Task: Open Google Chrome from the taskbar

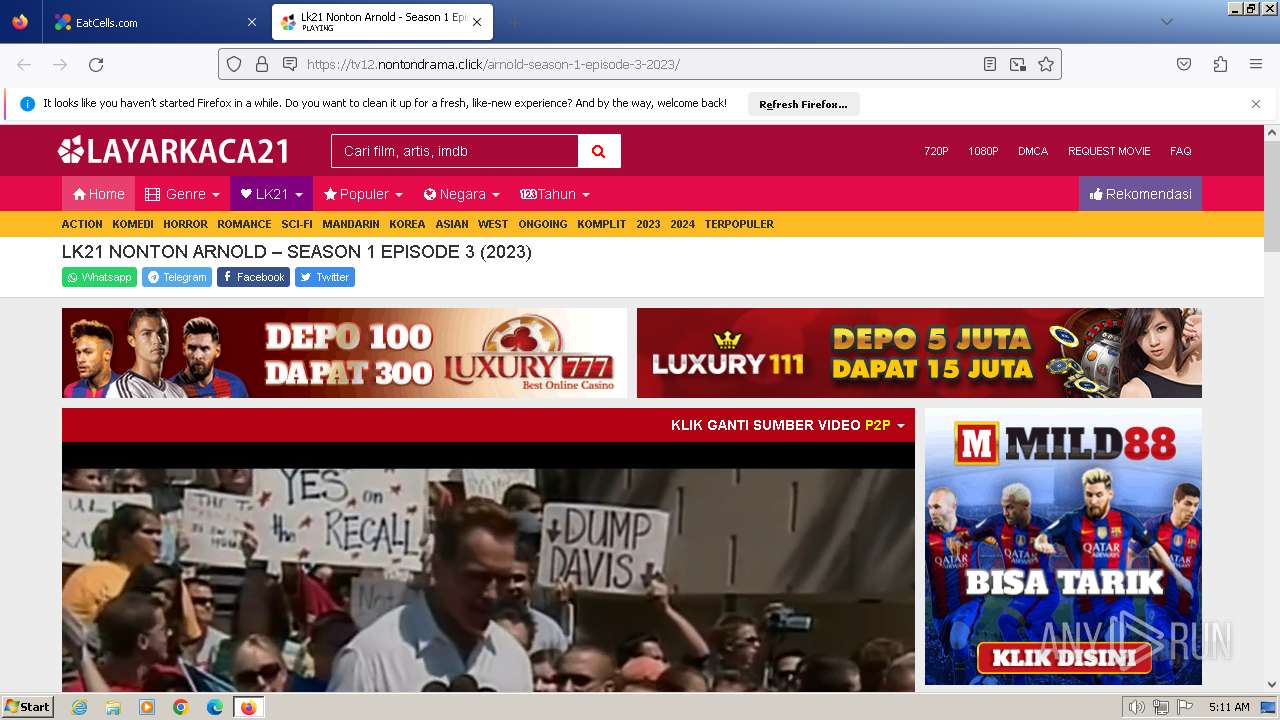Action: coord(181,707)
